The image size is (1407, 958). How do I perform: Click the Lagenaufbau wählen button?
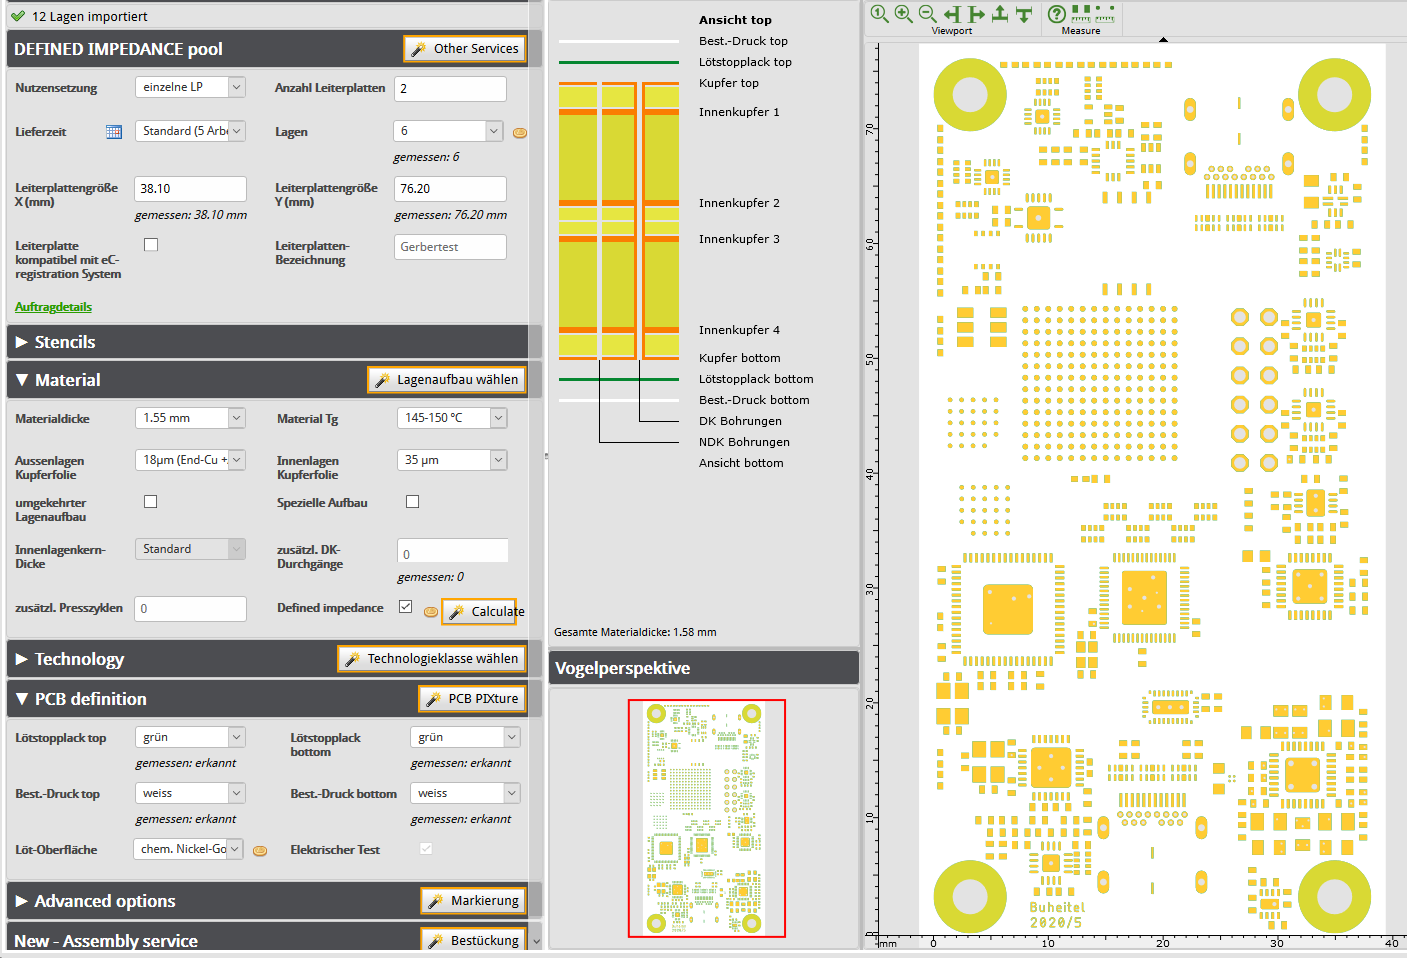tap(447, 380)
